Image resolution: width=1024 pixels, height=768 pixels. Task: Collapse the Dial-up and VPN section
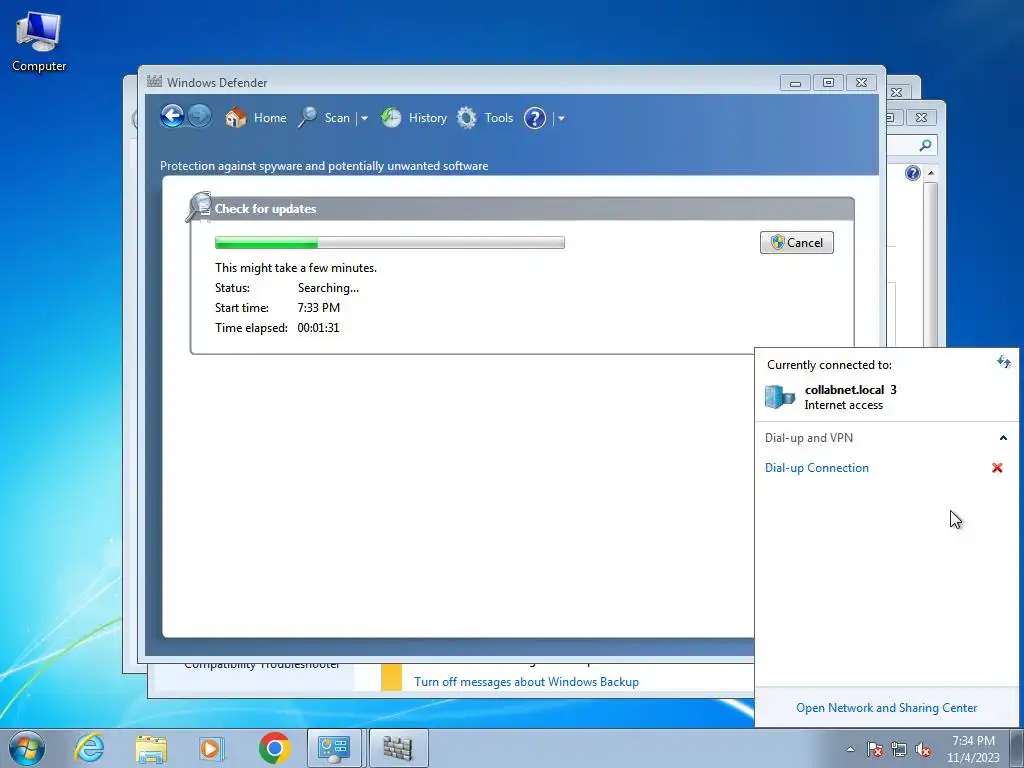coord(1003,438)
